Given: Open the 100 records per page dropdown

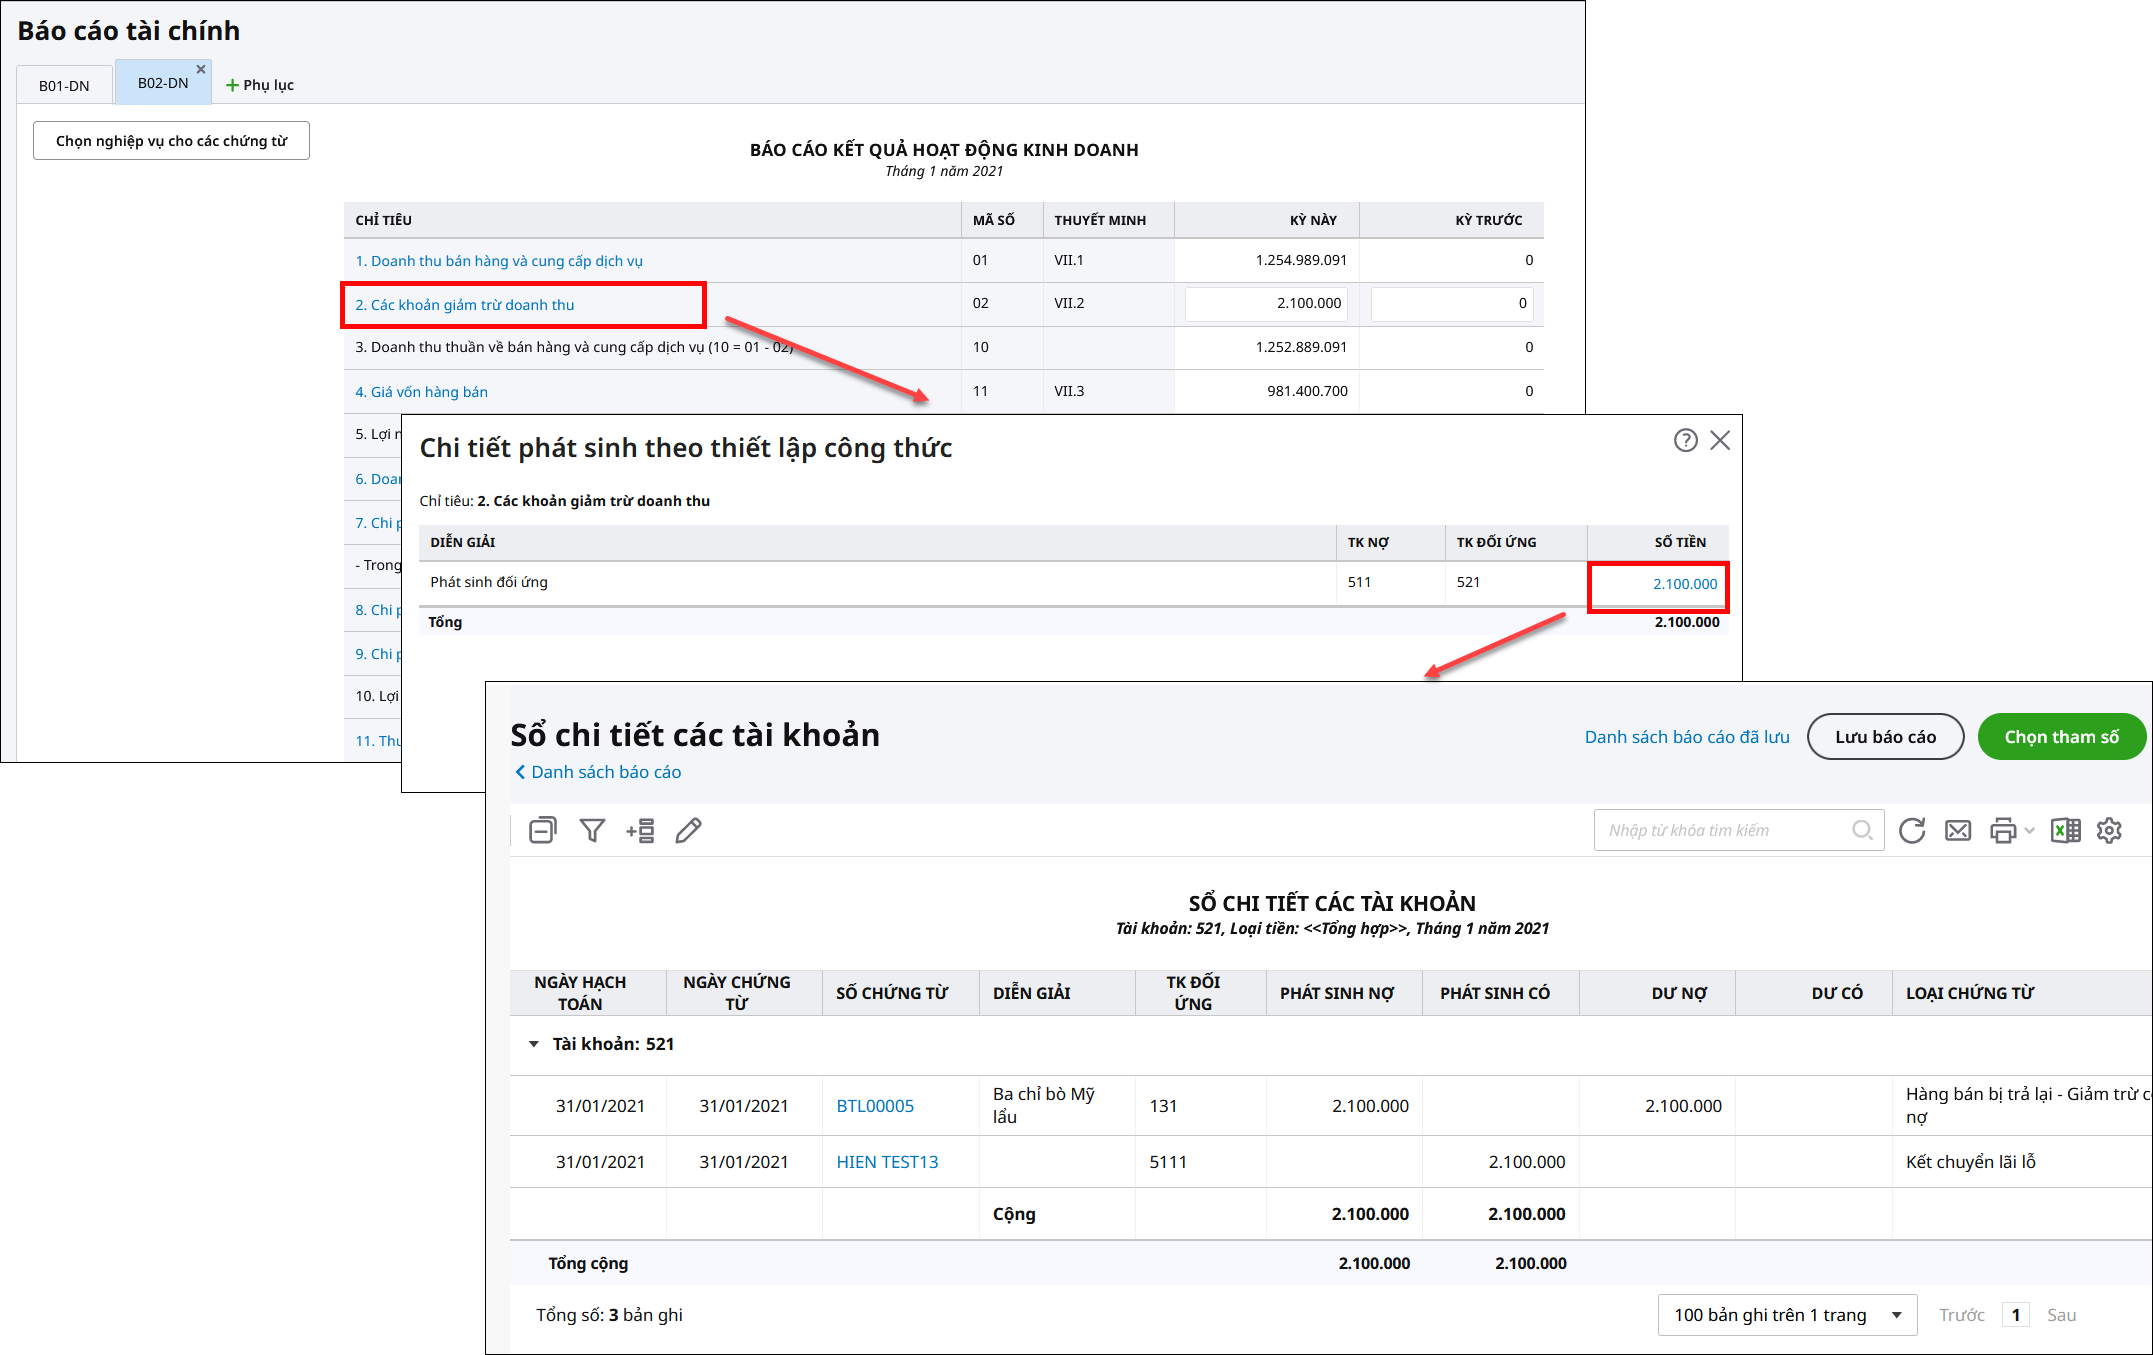Looking at the screenshot, I should click(x=1786, y=1315).
